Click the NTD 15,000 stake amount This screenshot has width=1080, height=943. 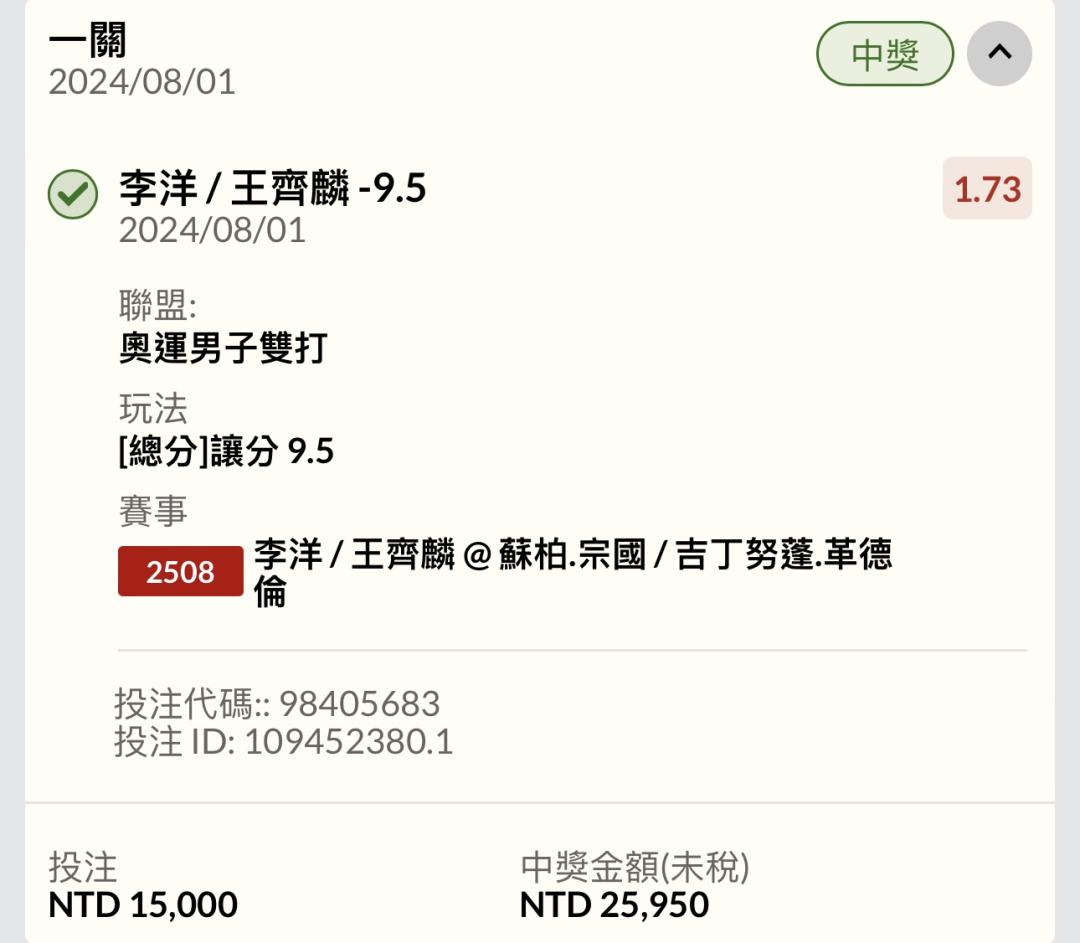pyautogui.click(x=143, y=904)
